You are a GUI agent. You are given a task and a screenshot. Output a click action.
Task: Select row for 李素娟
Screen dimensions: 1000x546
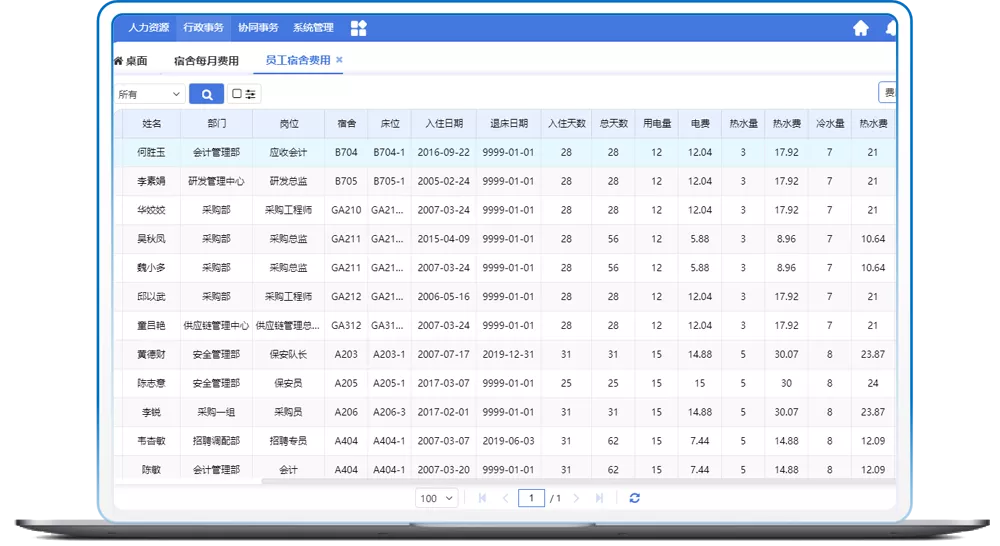(504, 181)
